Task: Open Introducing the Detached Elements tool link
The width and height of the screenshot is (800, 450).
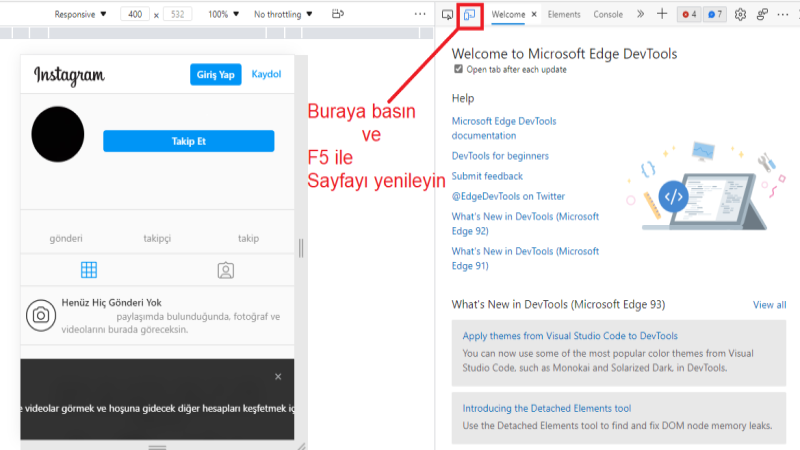Action: coord(546,408)
